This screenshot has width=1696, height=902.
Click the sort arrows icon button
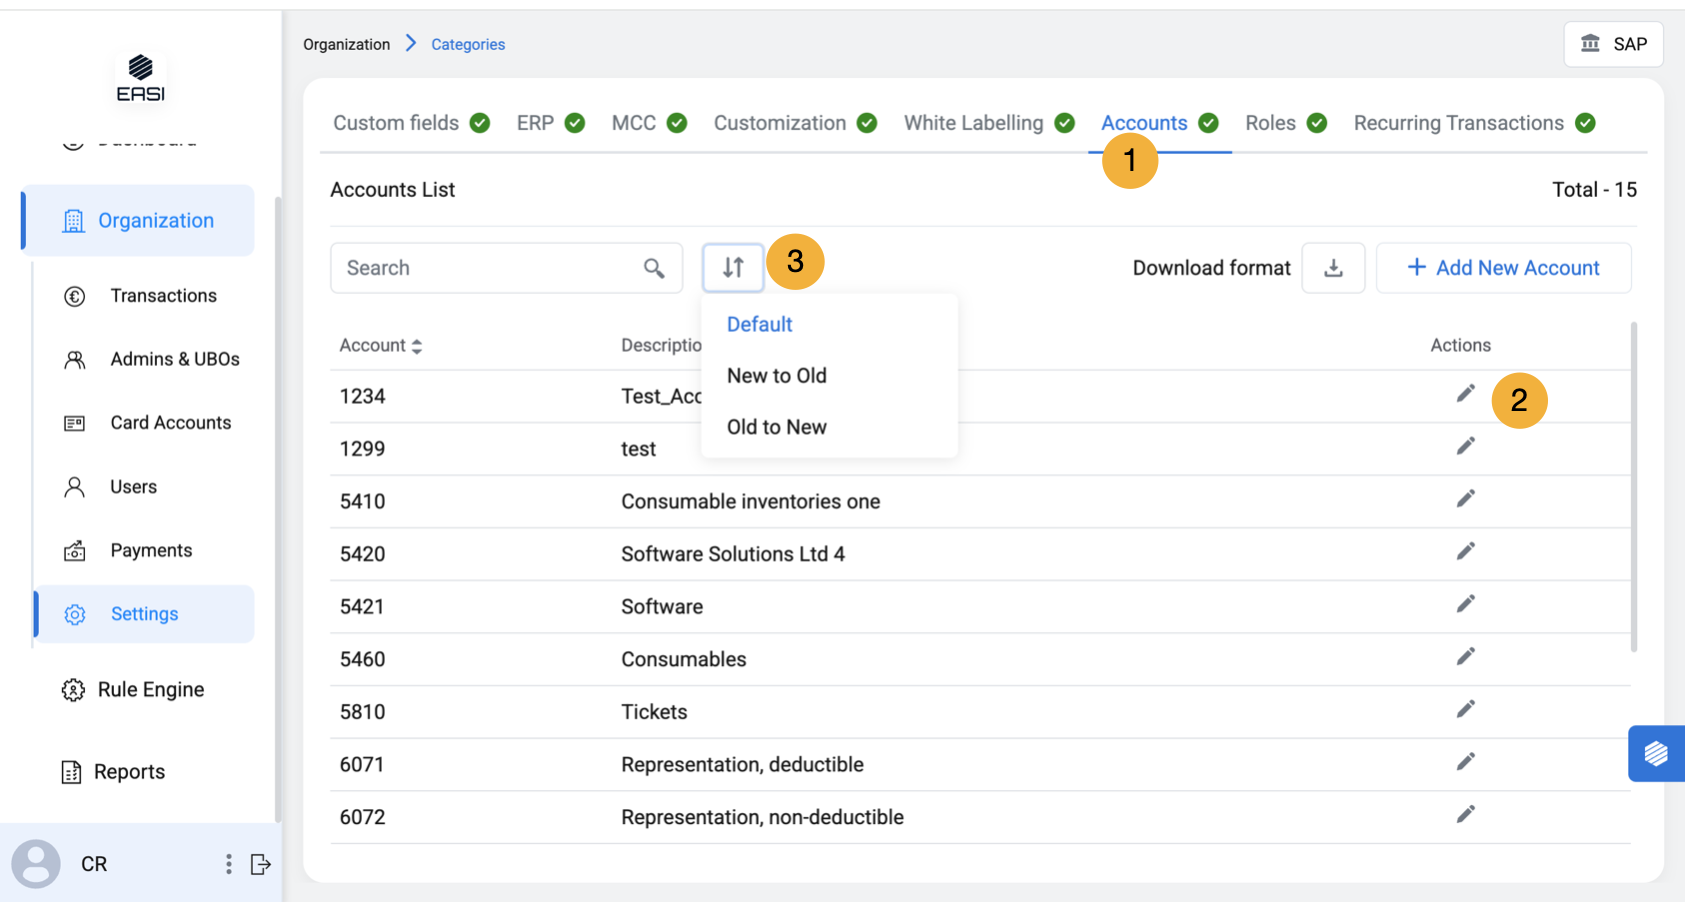[x=733, y=268]
